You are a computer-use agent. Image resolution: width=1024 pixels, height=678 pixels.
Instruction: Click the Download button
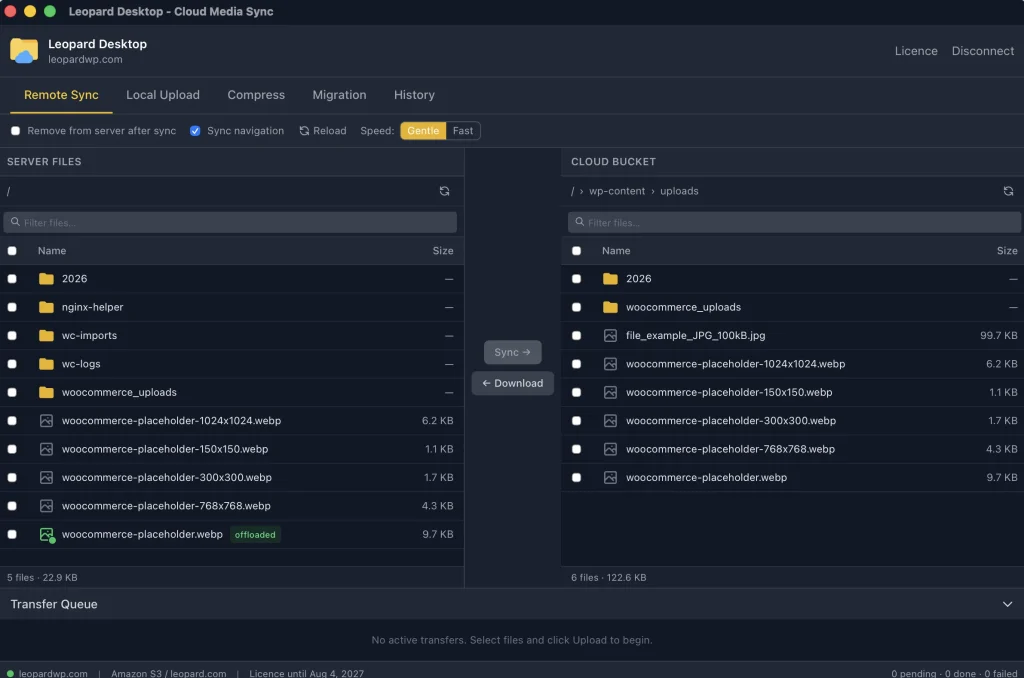point(512,383)
